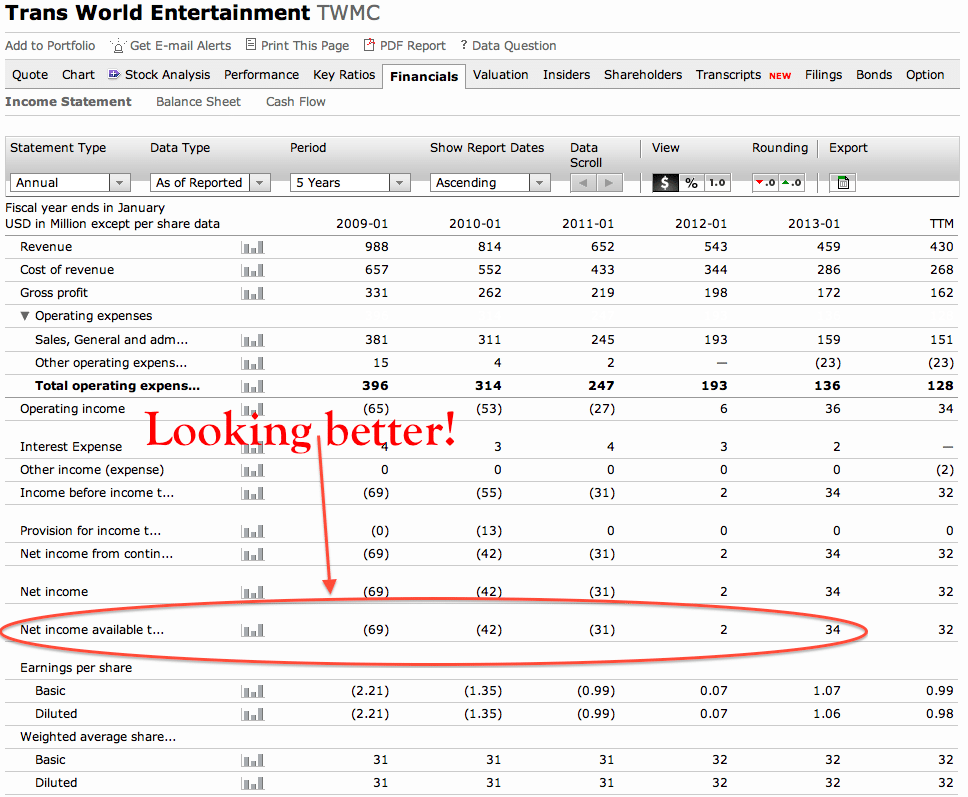
Task: Switch view to 1.0 growth mode
Action: click(x=717, y=183)
